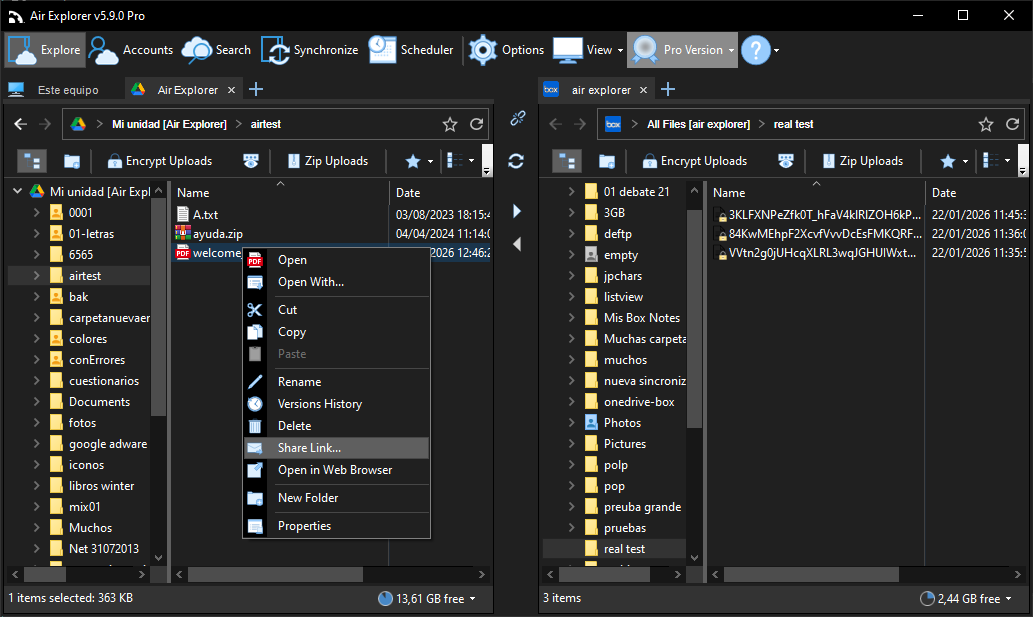Open the Scheduler
The image size is (1033, 617).
click(411, 49)
